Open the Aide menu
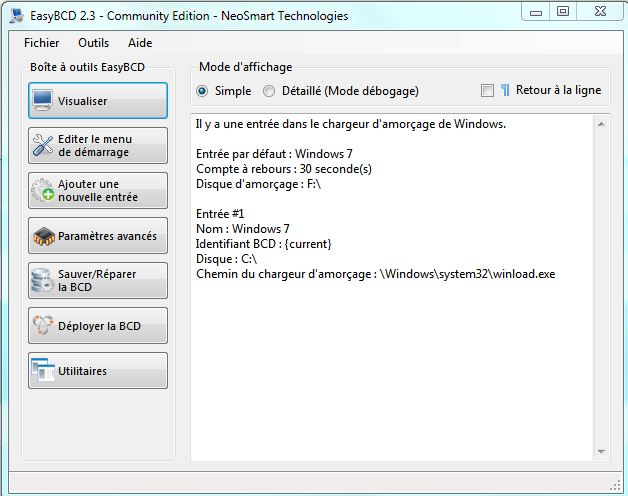 140,43
